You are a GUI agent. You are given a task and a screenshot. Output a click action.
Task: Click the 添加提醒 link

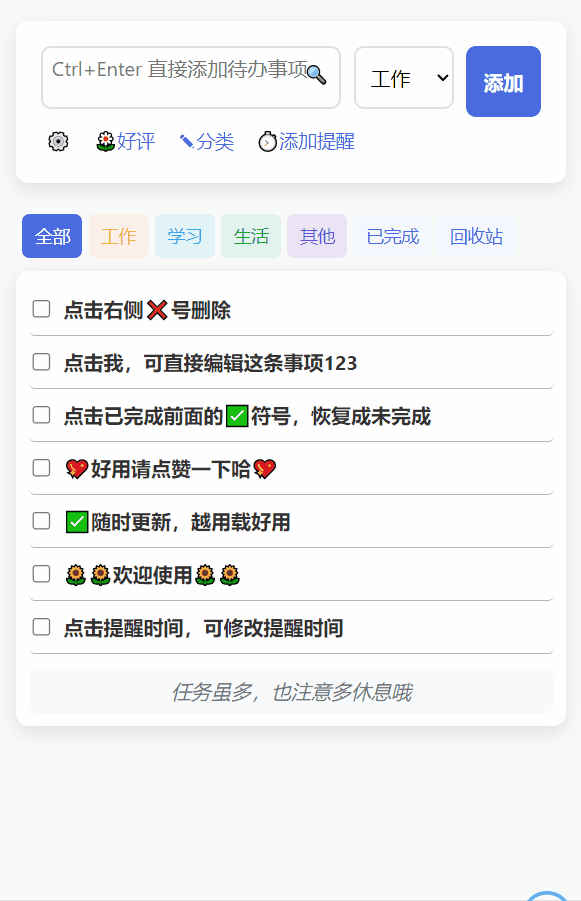tap(317, 141)
